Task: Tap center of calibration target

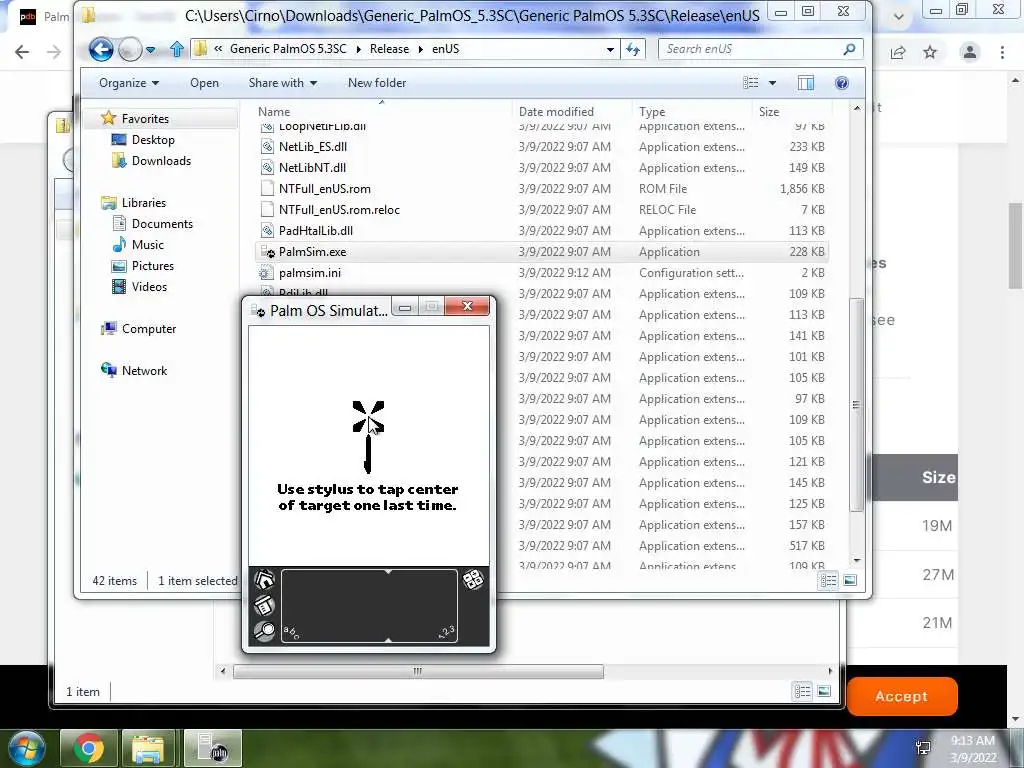Action: coord(368,417)
